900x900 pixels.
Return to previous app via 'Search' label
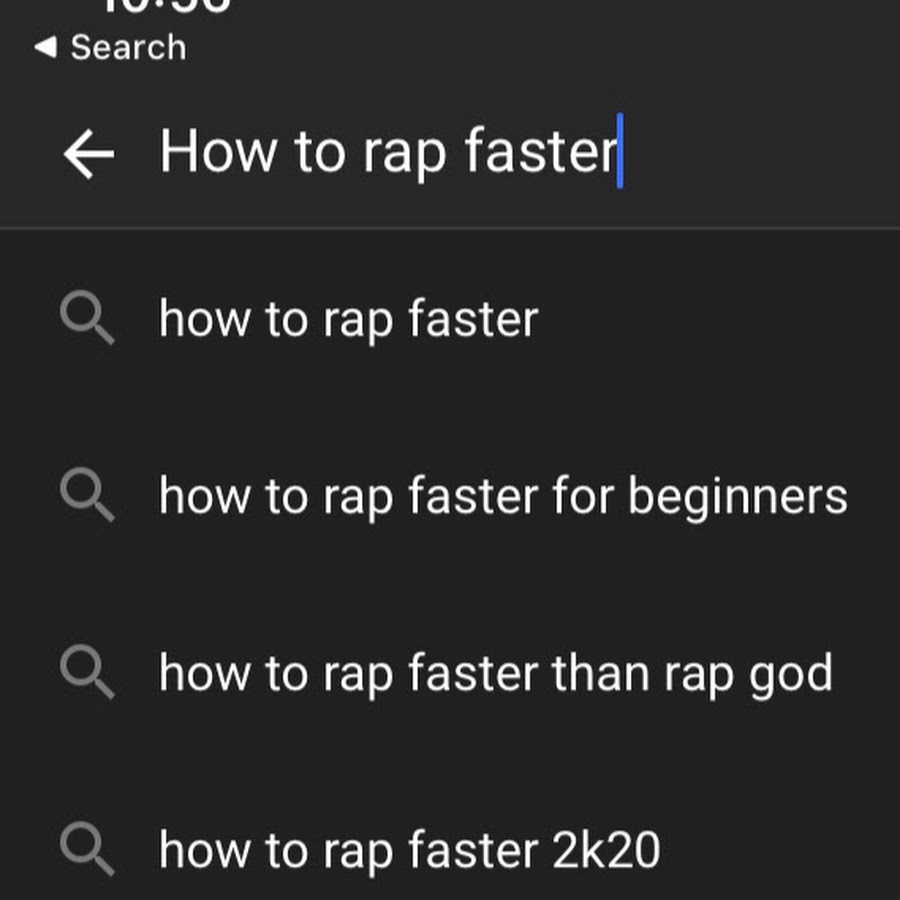pyautogui.click(x=128, y=47)
